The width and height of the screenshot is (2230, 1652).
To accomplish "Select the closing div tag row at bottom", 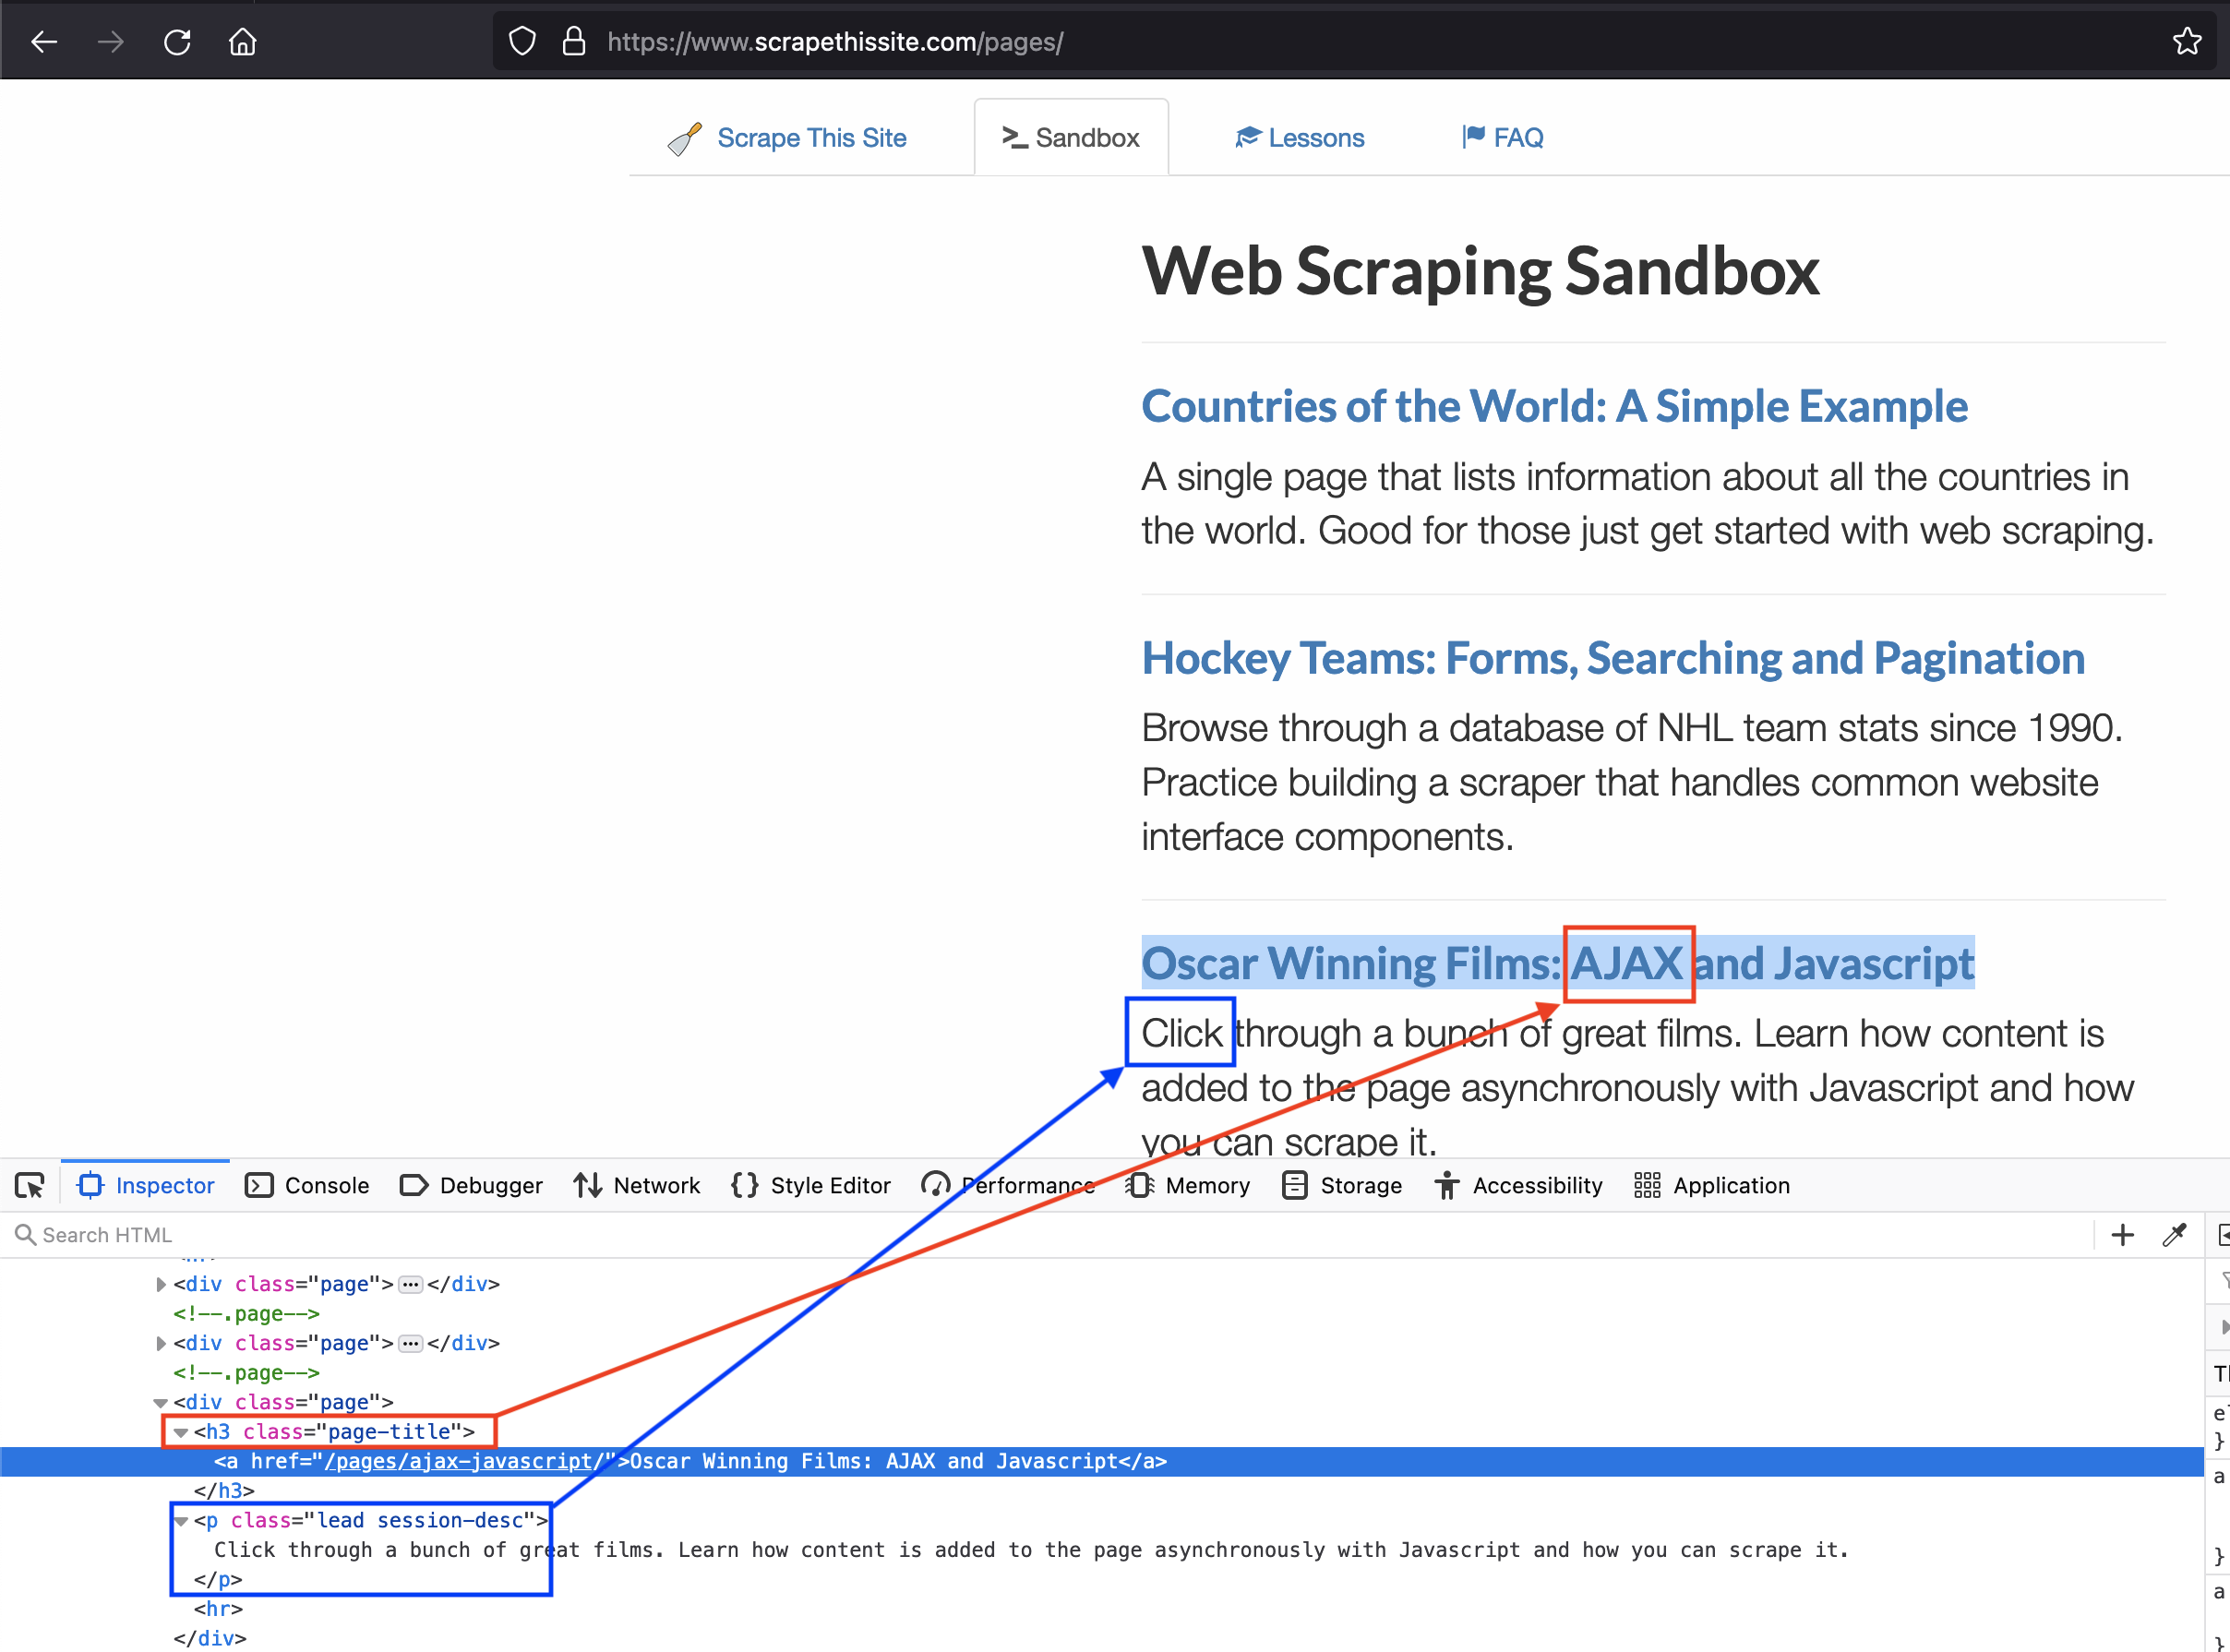I will [210, 1639].
